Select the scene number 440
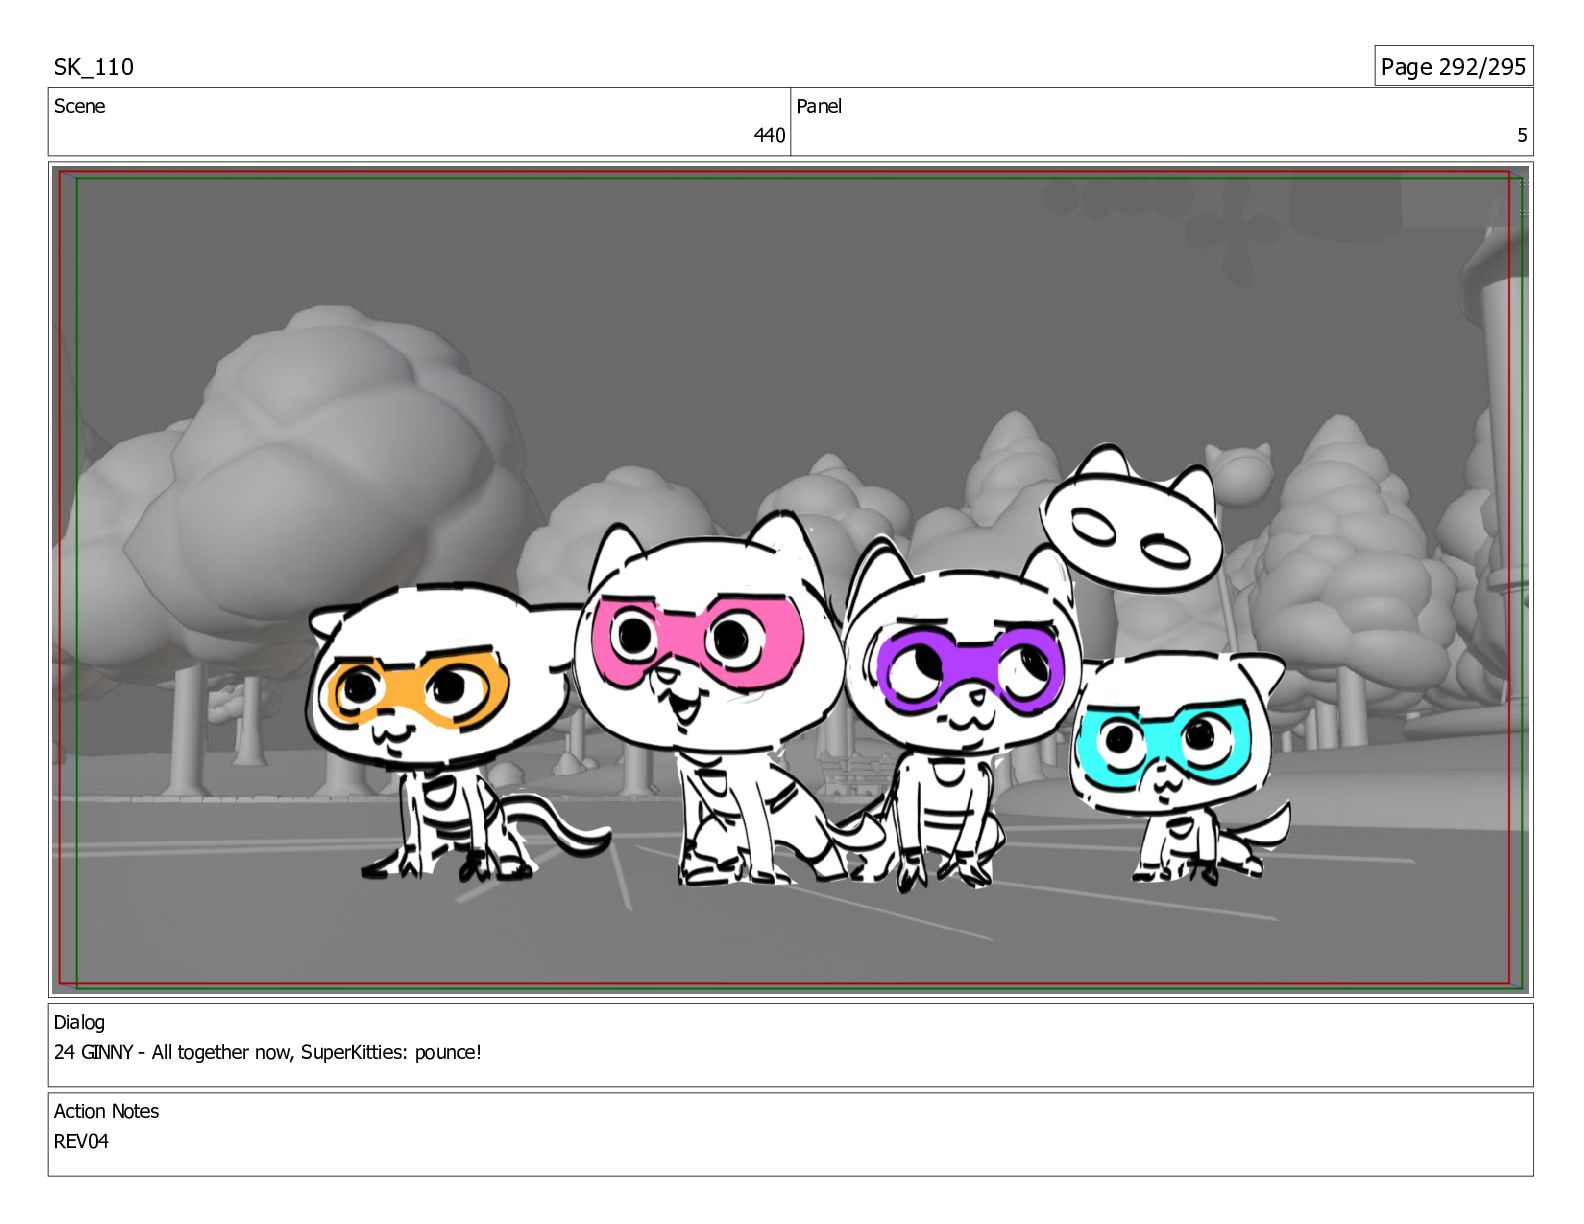The image size is (1584, 1224). (769, 135)
